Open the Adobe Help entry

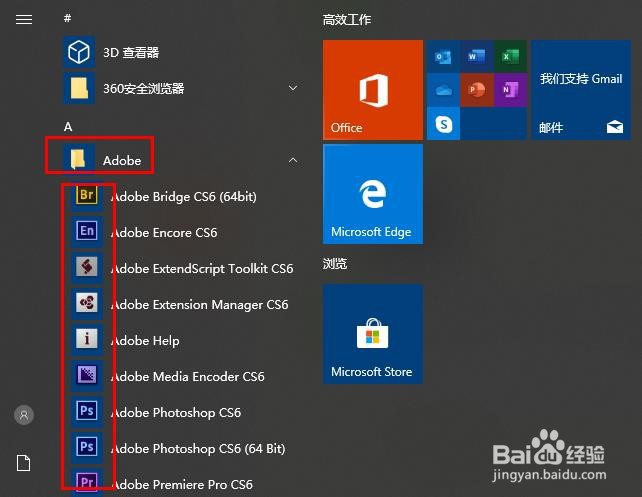click(x=145, y=341)
